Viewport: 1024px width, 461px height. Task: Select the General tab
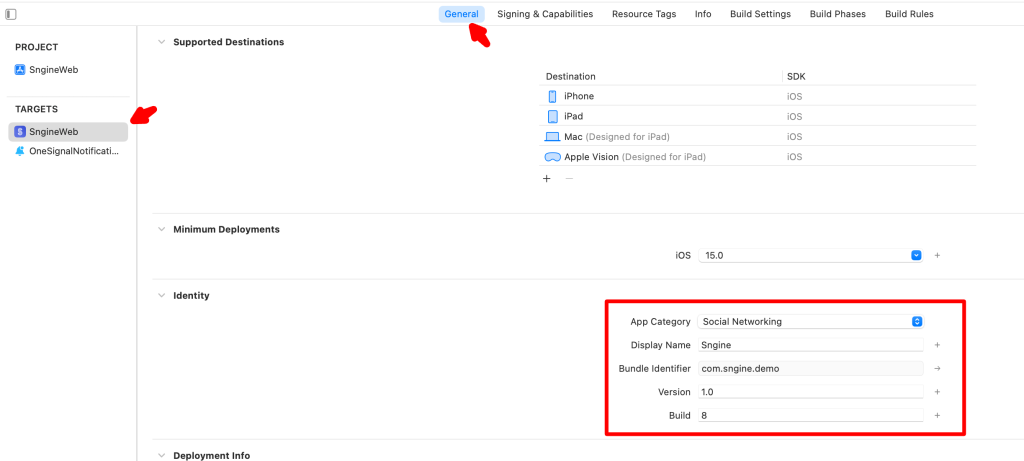462,14
